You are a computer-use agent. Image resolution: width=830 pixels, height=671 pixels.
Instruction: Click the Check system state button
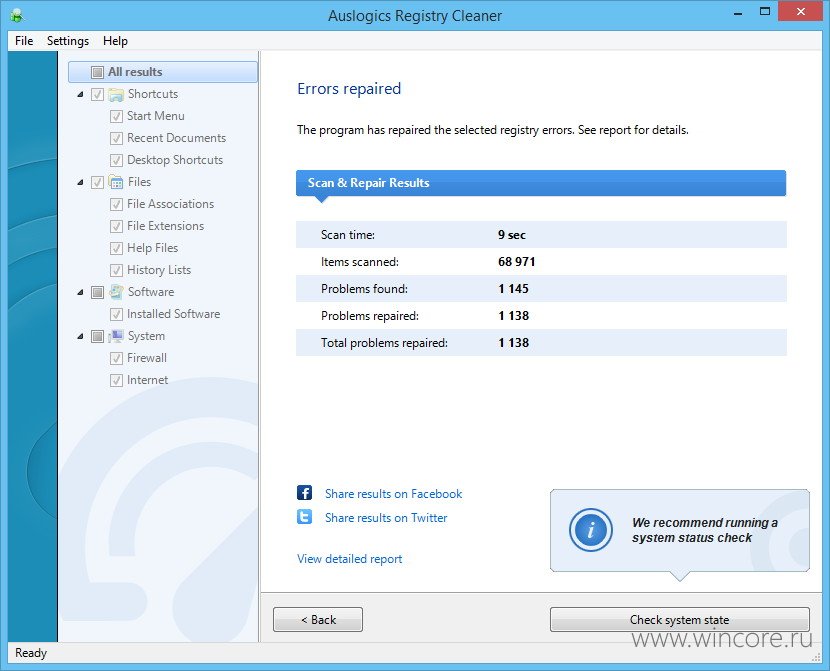click(x=680, y=619)
